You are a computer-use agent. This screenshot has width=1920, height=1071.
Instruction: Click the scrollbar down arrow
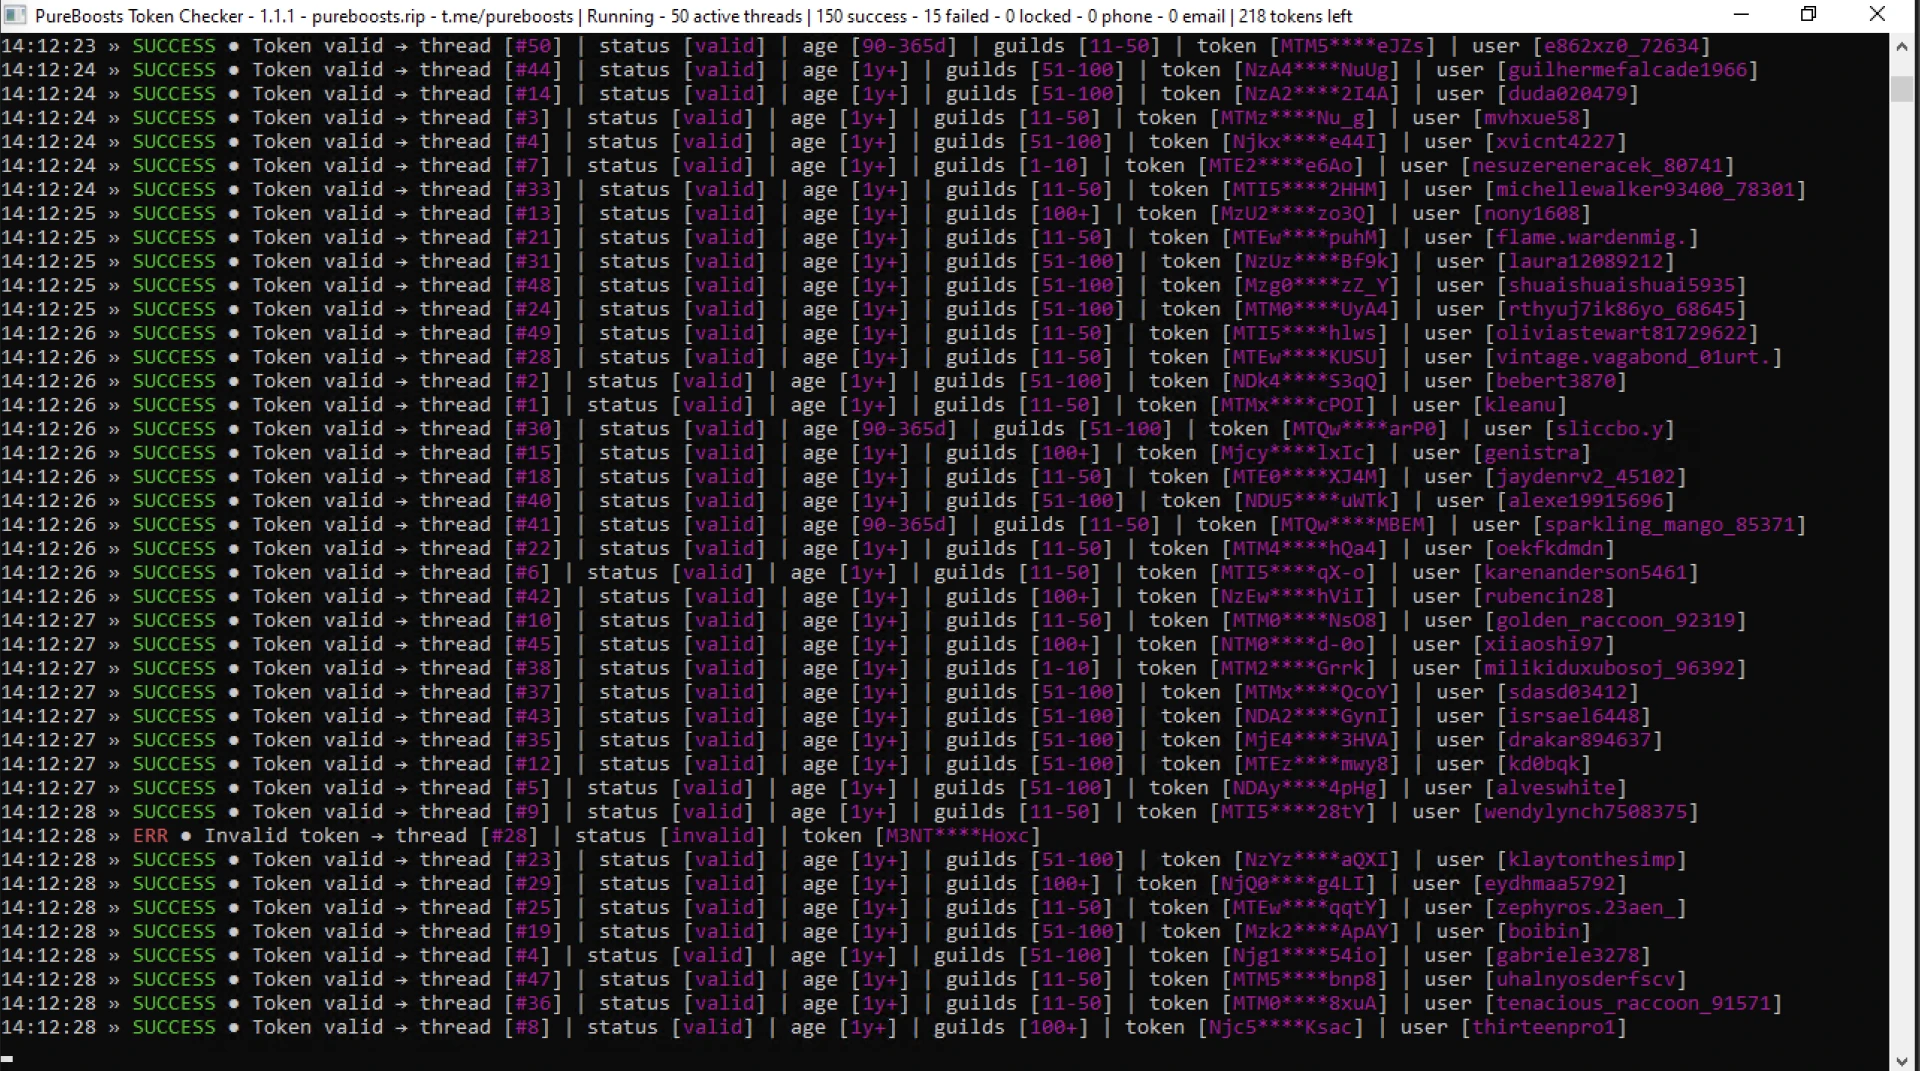(x=1901, y=1061)
